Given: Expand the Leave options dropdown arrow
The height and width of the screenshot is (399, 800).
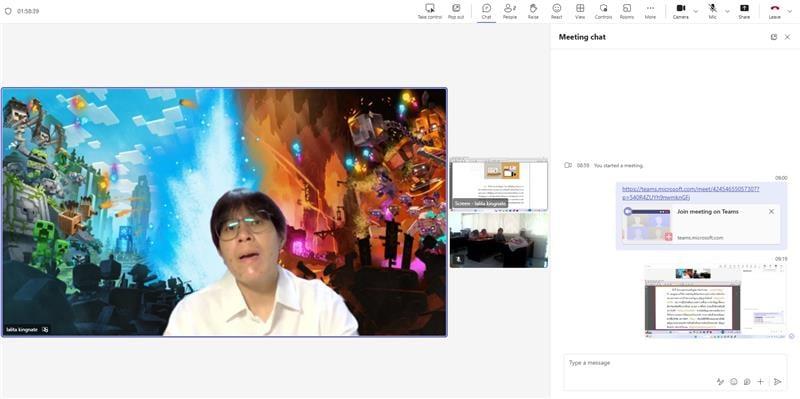Looking at the screenshot, I should (790, 11).
